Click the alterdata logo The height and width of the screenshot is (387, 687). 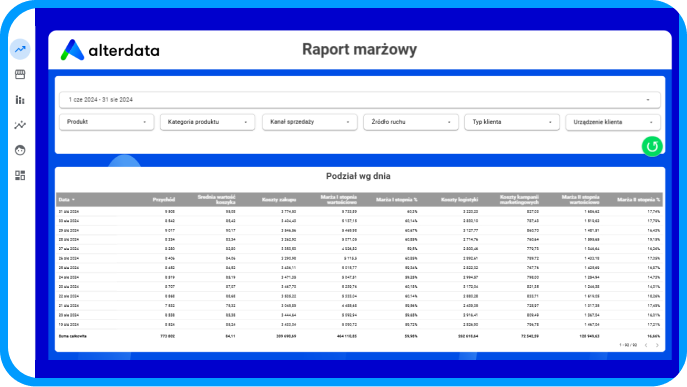(x=110, y=50)
